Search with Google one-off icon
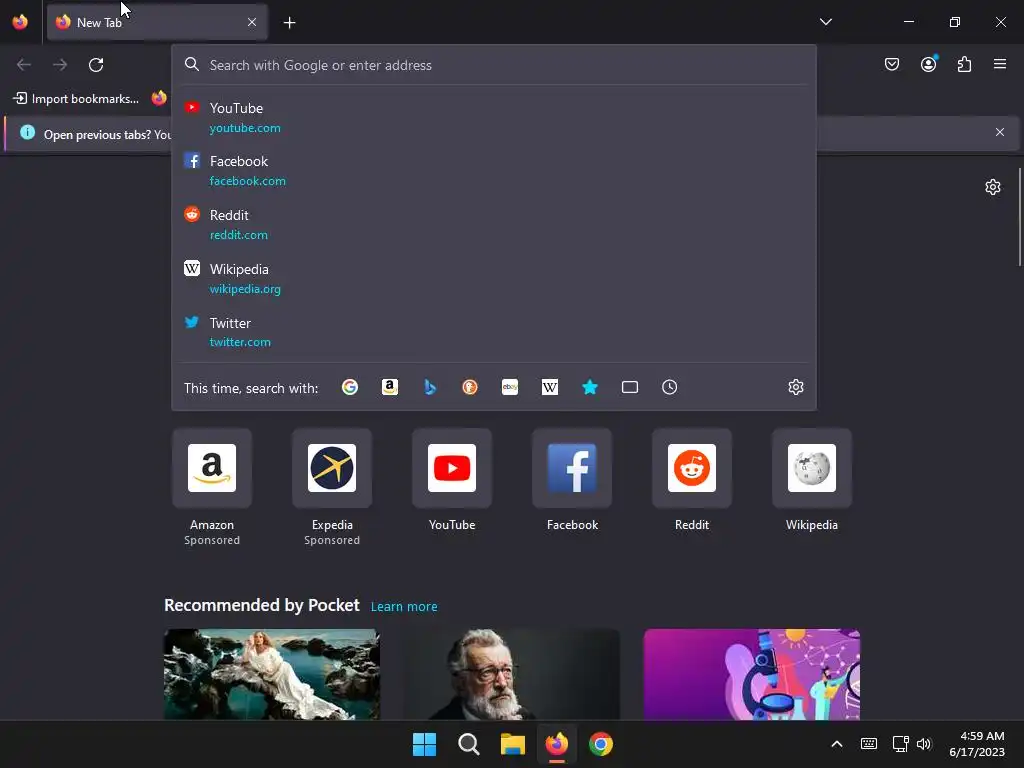This screenshot has width=1024, height=768. pyautogui.click(x=350, y=387)
